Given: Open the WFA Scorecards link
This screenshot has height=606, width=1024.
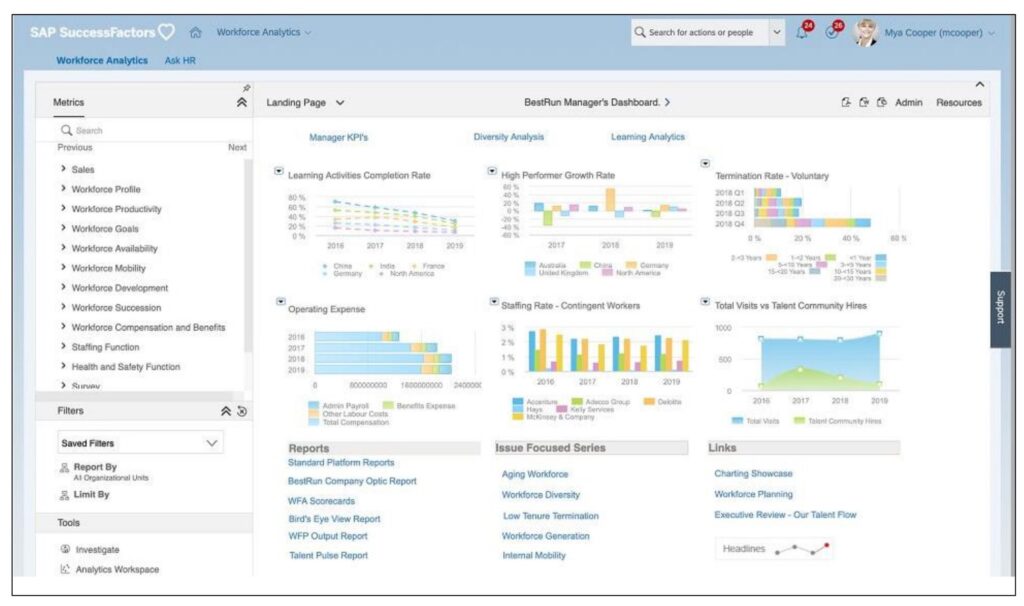Looking at the screenshot, I should (321, 501).
